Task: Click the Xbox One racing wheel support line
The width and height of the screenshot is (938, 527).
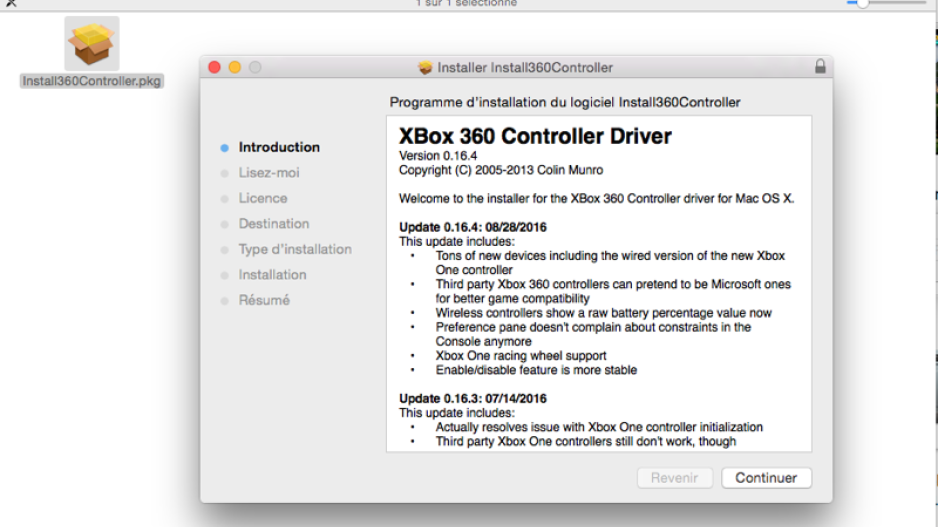Action: pyautogui.click(x=520, y=356)
